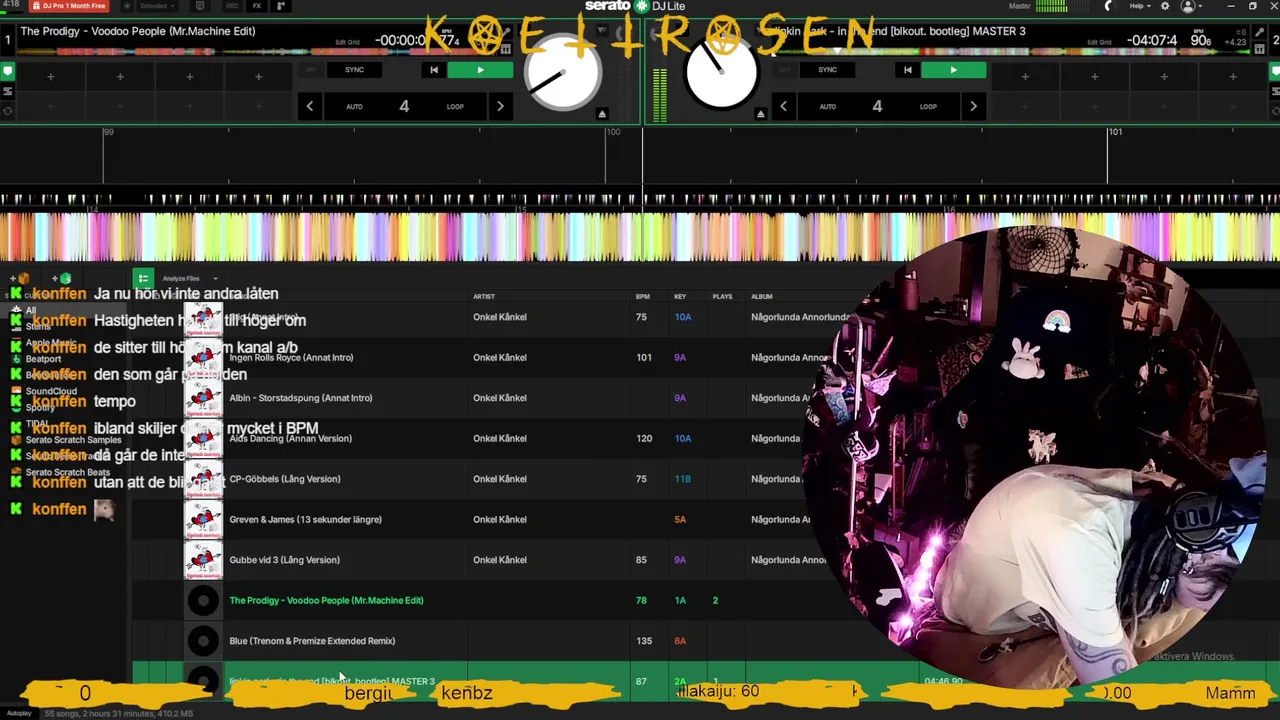Toggle SYNC on deck 2
Viewport: 1280px width, 720px height.
827,70
